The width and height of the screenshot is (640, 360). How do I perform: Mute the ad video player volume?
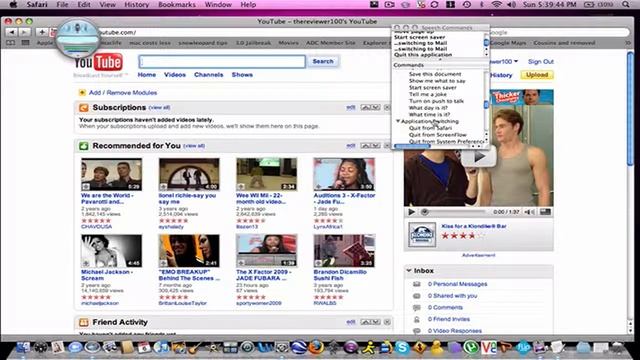click(x=529, y=212)
